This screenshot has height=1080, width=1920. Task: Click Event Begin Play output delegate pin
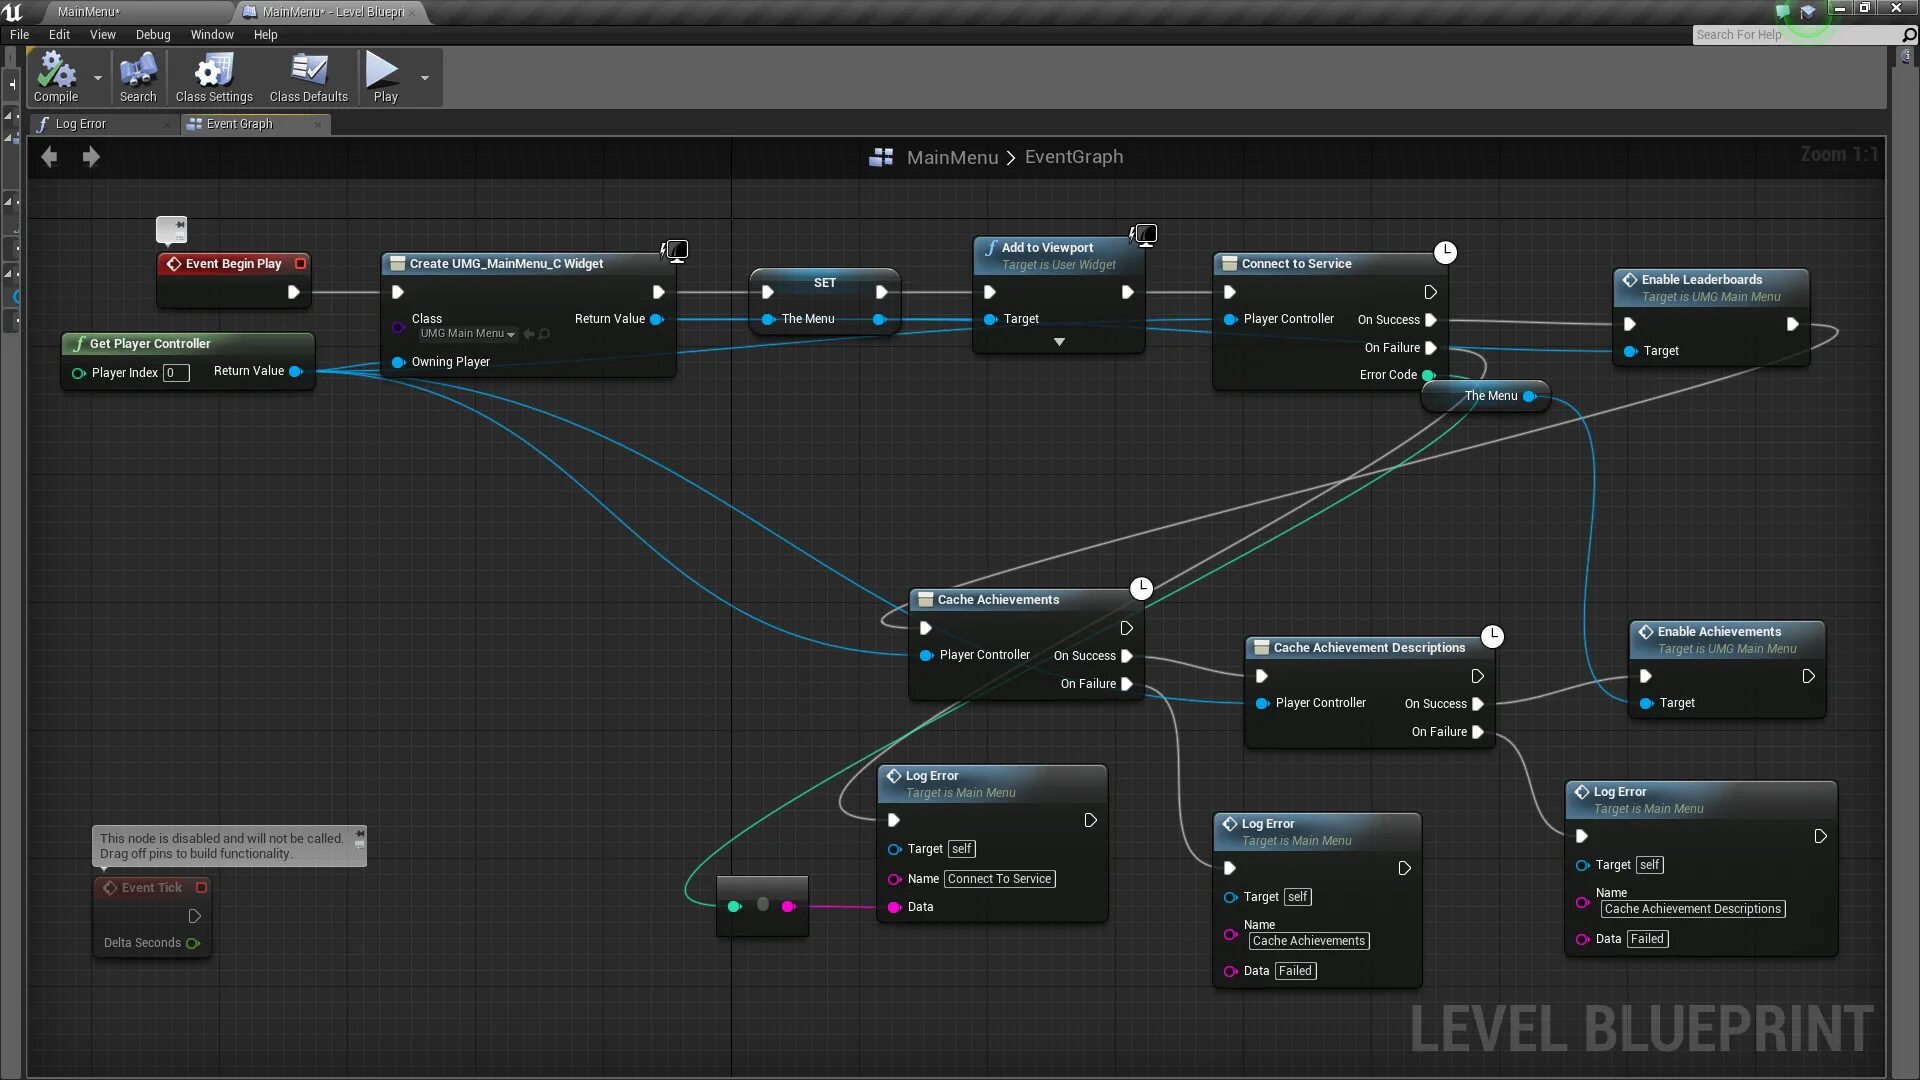[300, 264]
